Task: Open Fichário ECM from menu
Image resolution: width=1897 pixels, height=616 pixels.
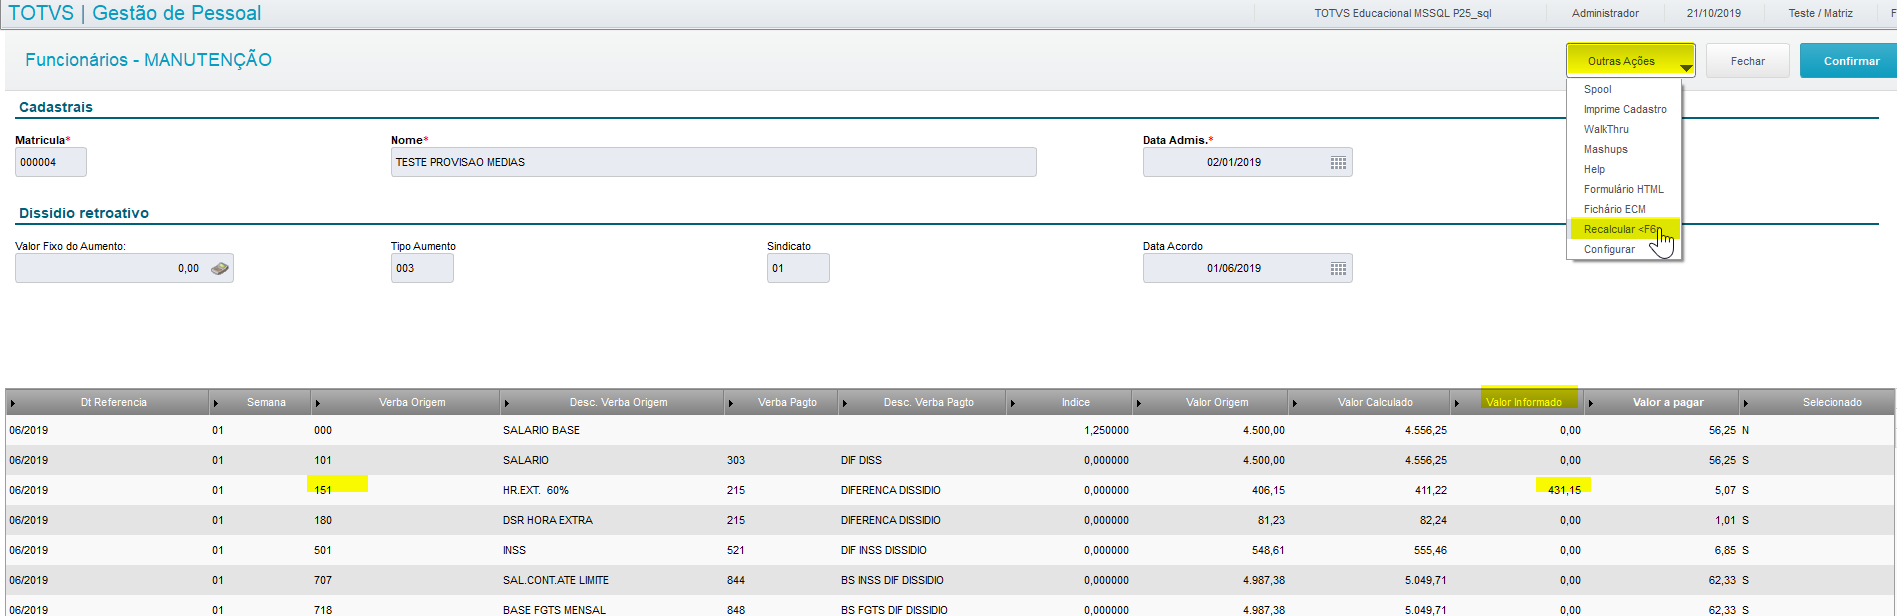Action: click(x=1614, y=209)
